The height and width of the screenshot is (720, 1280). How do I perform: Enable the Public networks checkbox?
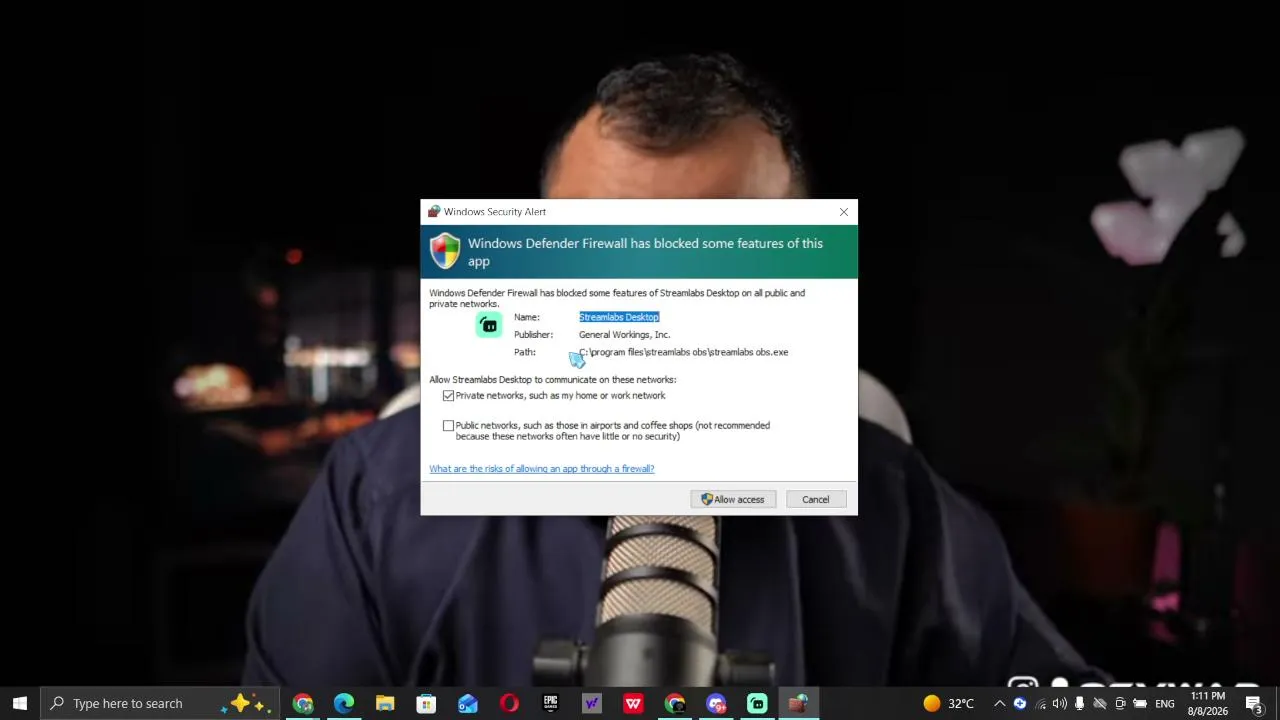(448, 426)
